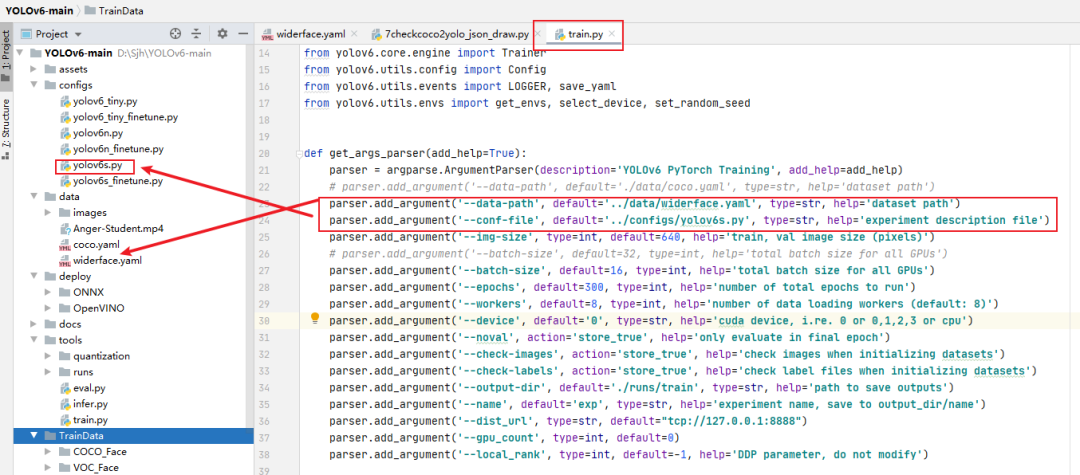This screenshot has width=1080, height=475.
Task: Click the assets folder icon
Action: tap(50, 69)
